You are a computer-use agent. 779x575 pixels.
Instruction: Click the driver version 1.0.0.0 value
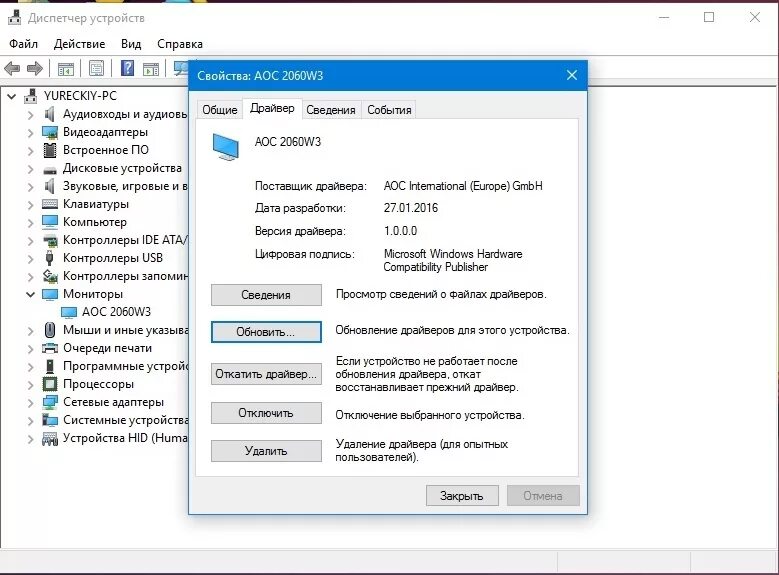tap(400, 231)
